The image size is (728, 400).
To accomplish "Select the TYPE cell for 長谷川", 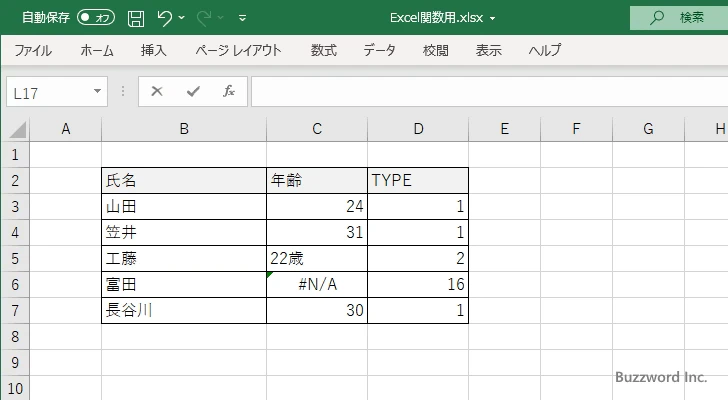I will tap(418, 310).
